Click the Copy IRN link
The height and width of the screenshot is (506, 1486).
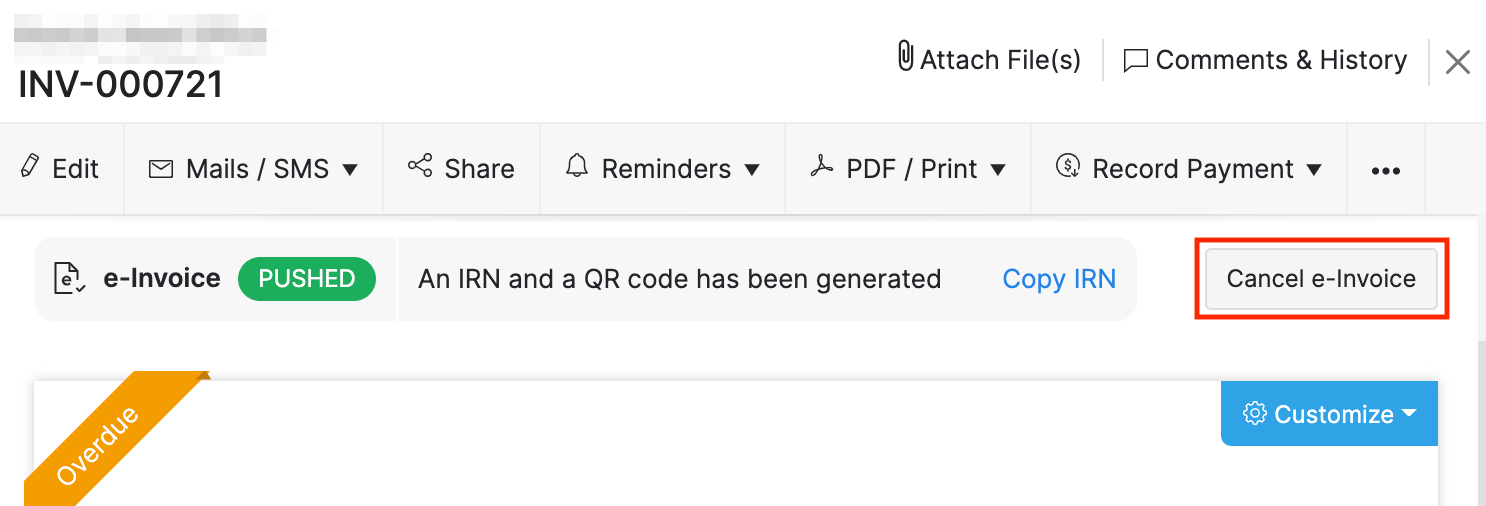coord(1059,279)
